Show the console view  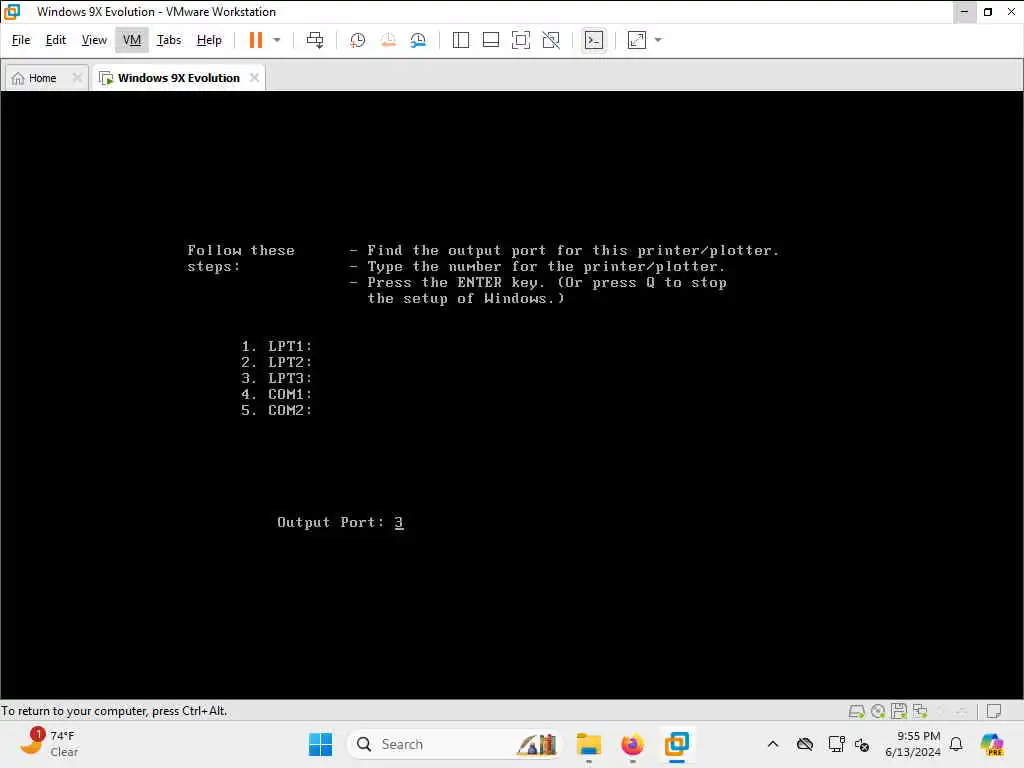pyautogui.click(x=594, y=40)
